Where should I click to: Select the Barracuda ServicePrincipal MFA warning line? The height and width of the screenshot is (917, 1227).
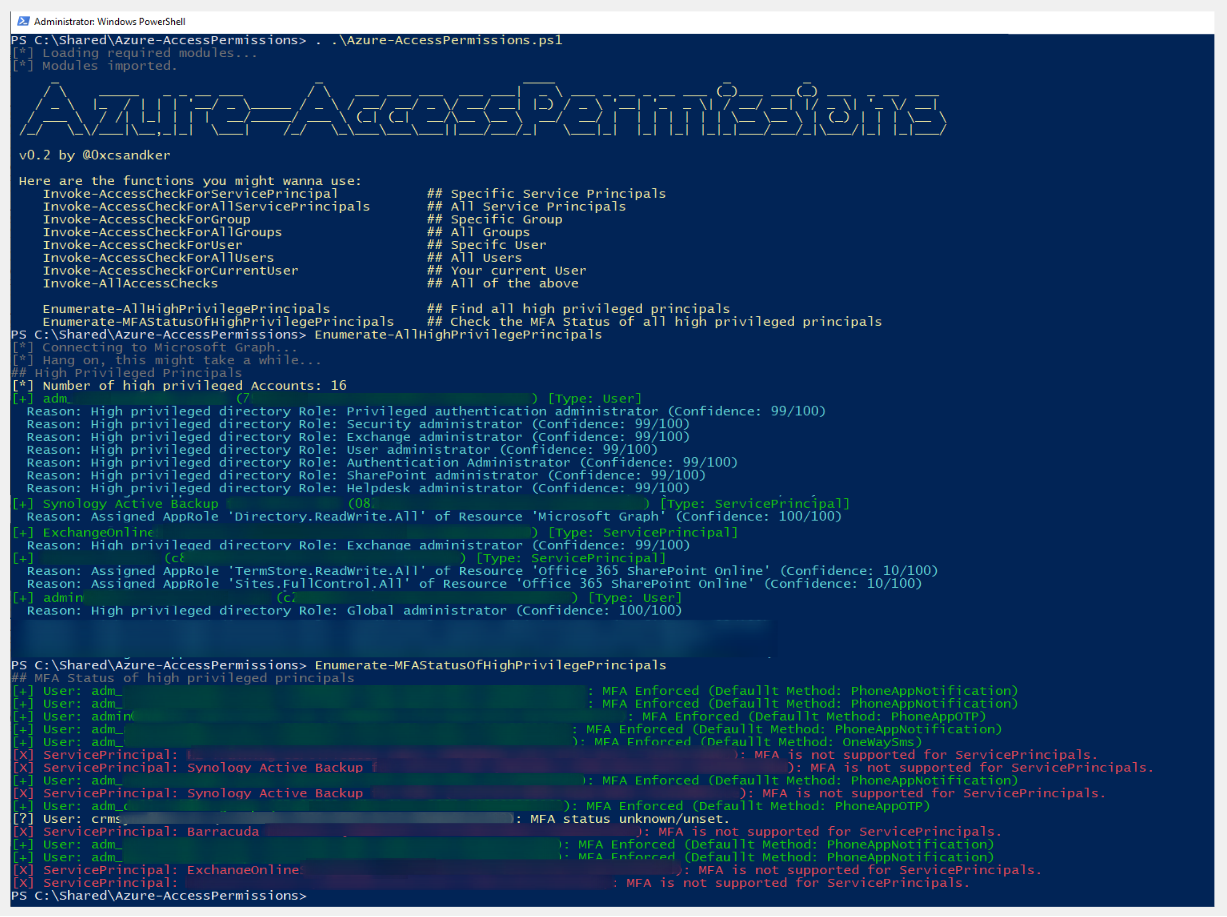point(200,830)
